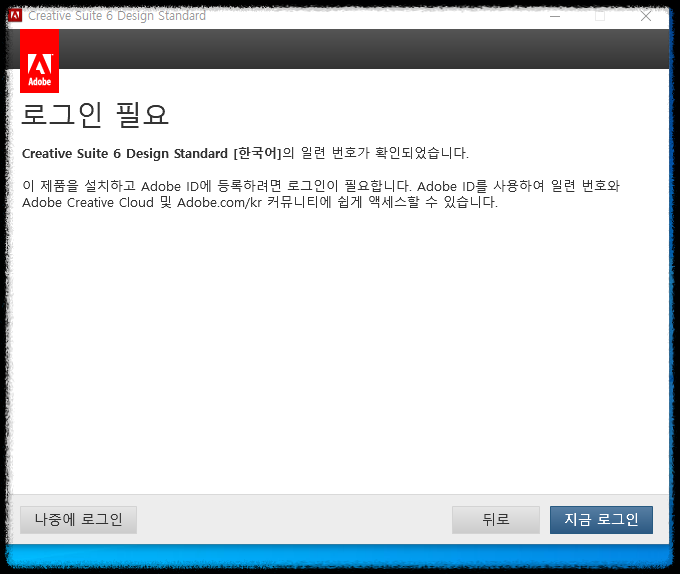Image resolution: width=680 pixels, height=574 pixels.
Task: Click the Adobe.com/kr text in the description
Action: (x=219, y=202)
